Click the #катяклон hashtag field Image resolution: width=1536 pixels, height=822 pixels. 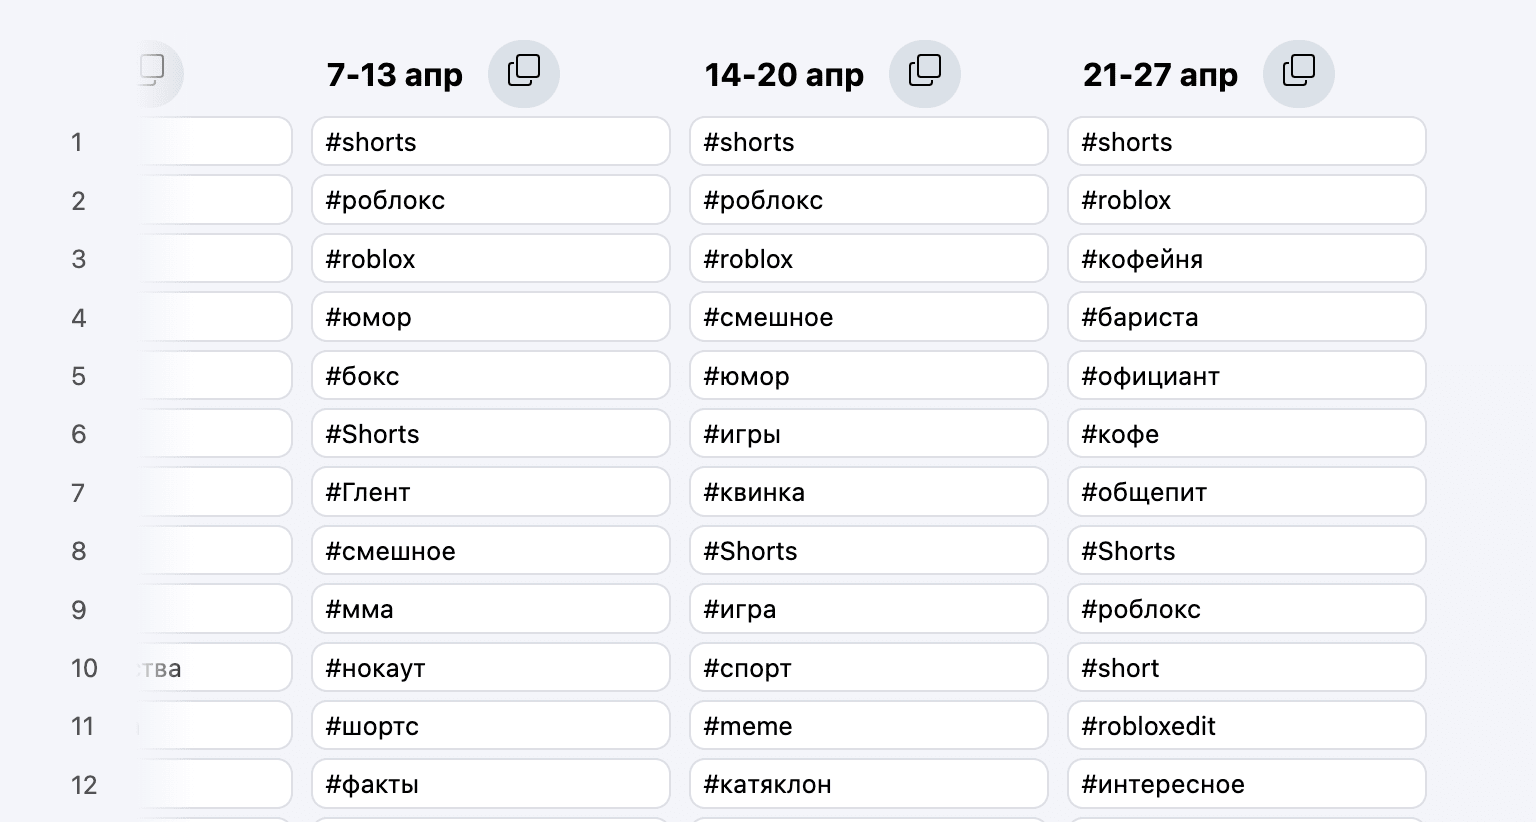(868, 784)
